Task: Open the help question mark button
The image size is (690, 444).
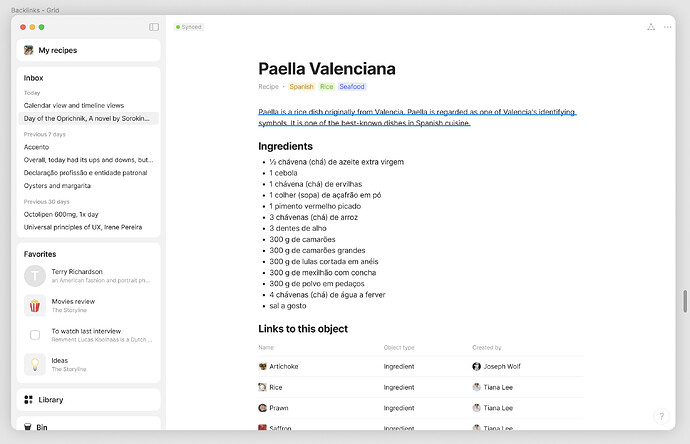Action: [x=661, y=416]
